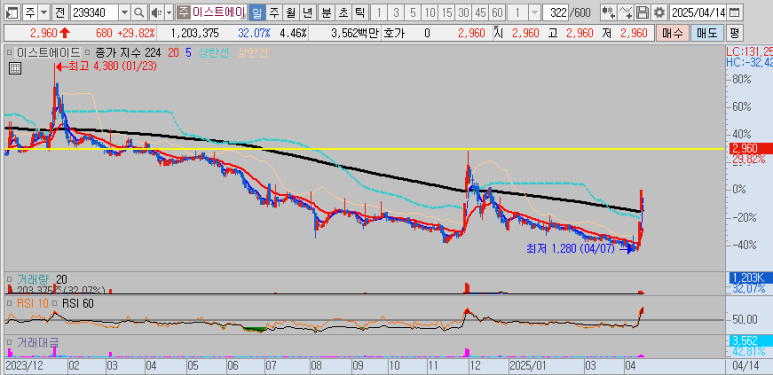Select the 10 interval button
773x375 pixels.
(430, 12)
